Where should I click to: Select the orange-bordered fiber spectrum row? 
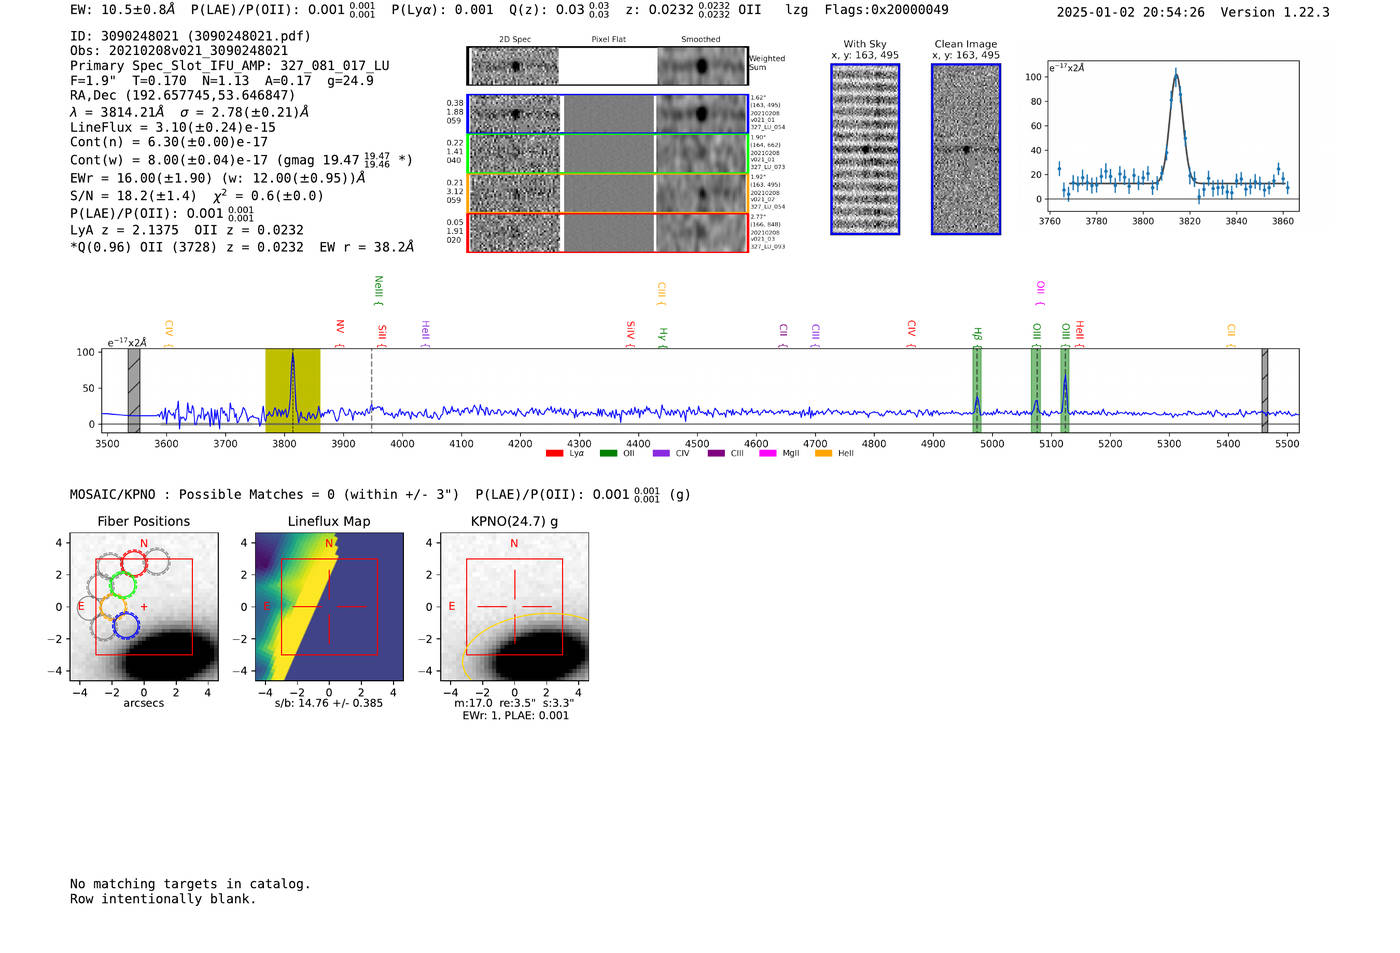click(x=608, y=193)
